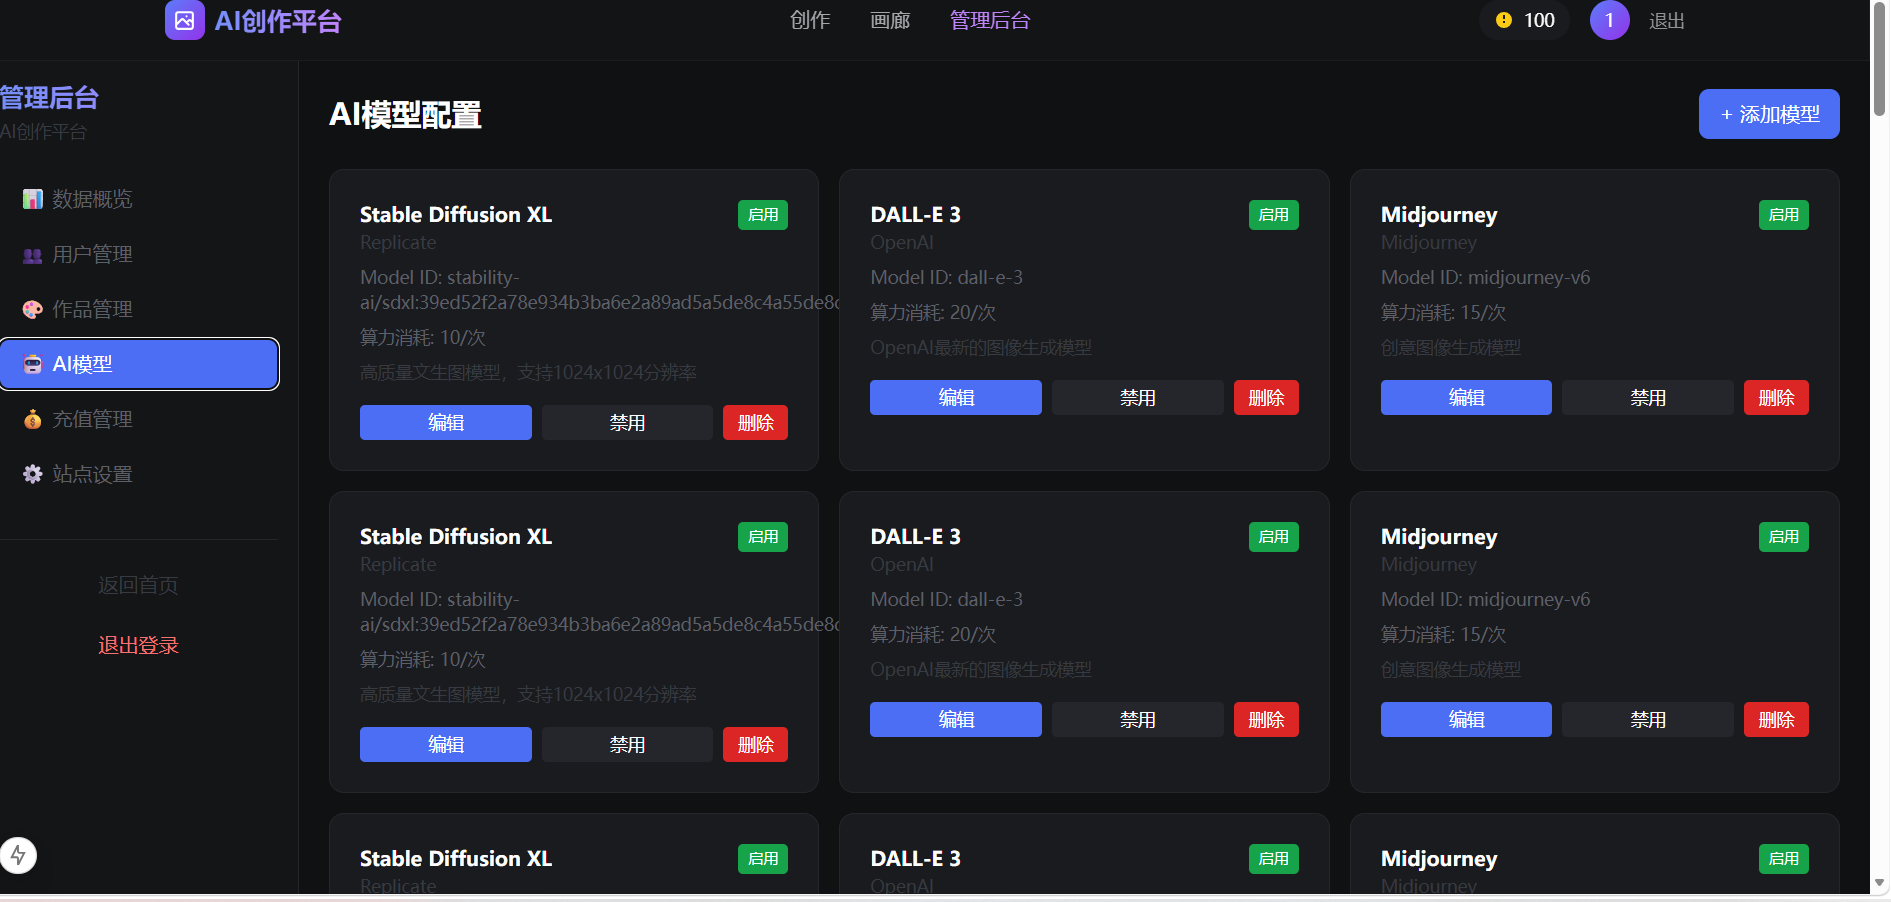The image size is (1891, 902).
Task: Click the AI创作平台 title text in header
Action: (x=278, y=21)
